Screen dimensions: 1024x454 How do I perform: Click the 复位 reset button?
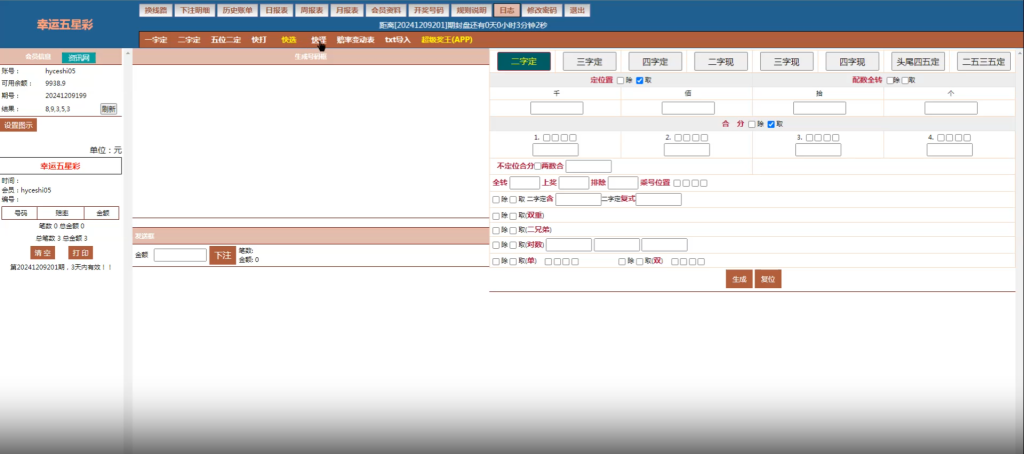pyautogui.click(x=767, y=279)
